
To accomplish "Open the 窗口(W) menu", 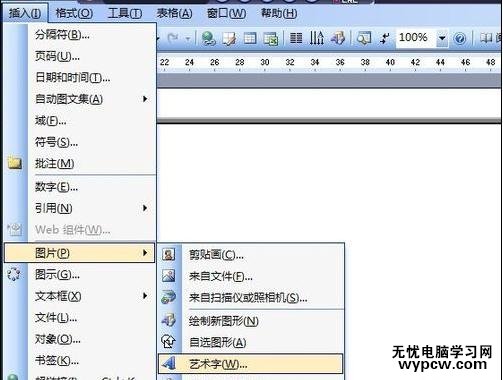I will [226, 13].
